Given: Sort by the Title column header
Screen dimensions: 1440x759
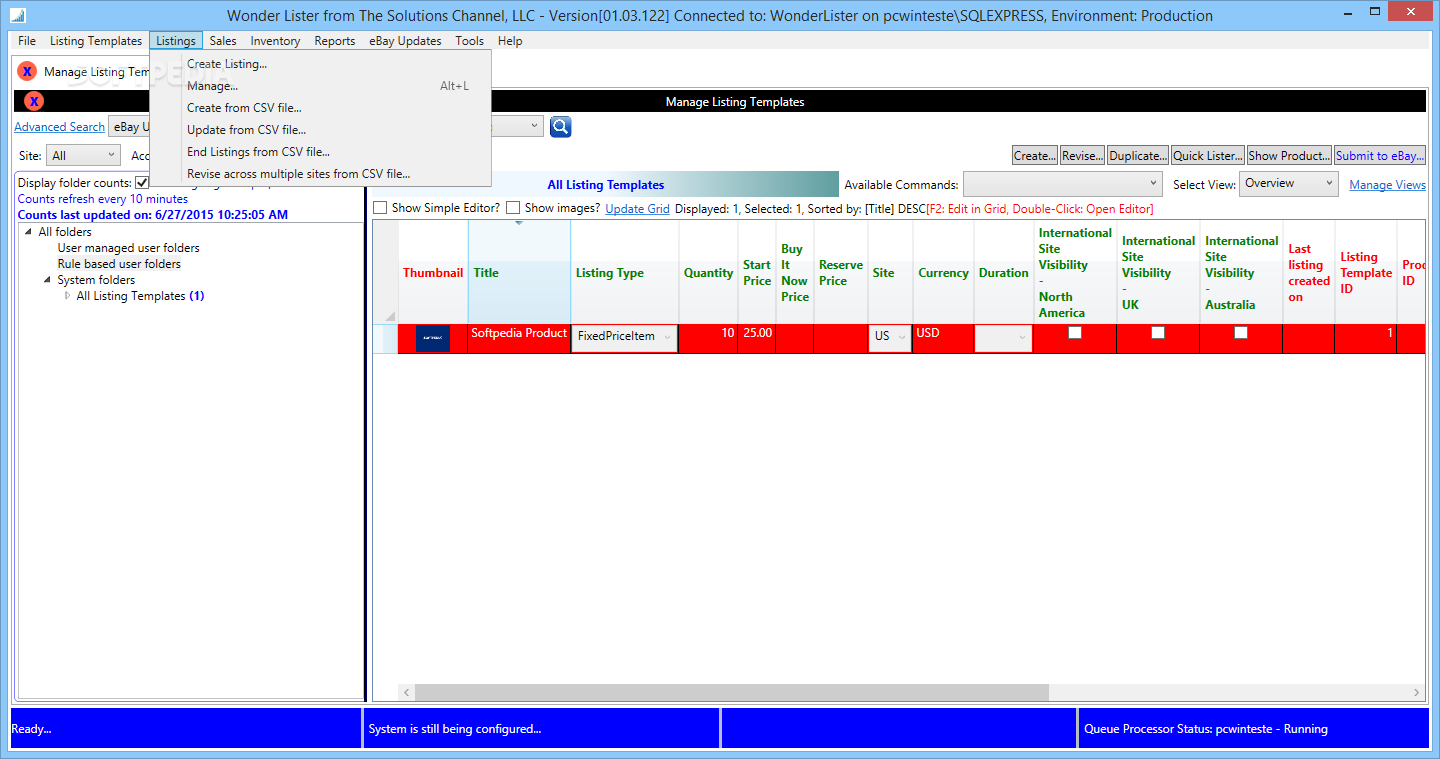Looking at the screenshot, I should (519, 273).
